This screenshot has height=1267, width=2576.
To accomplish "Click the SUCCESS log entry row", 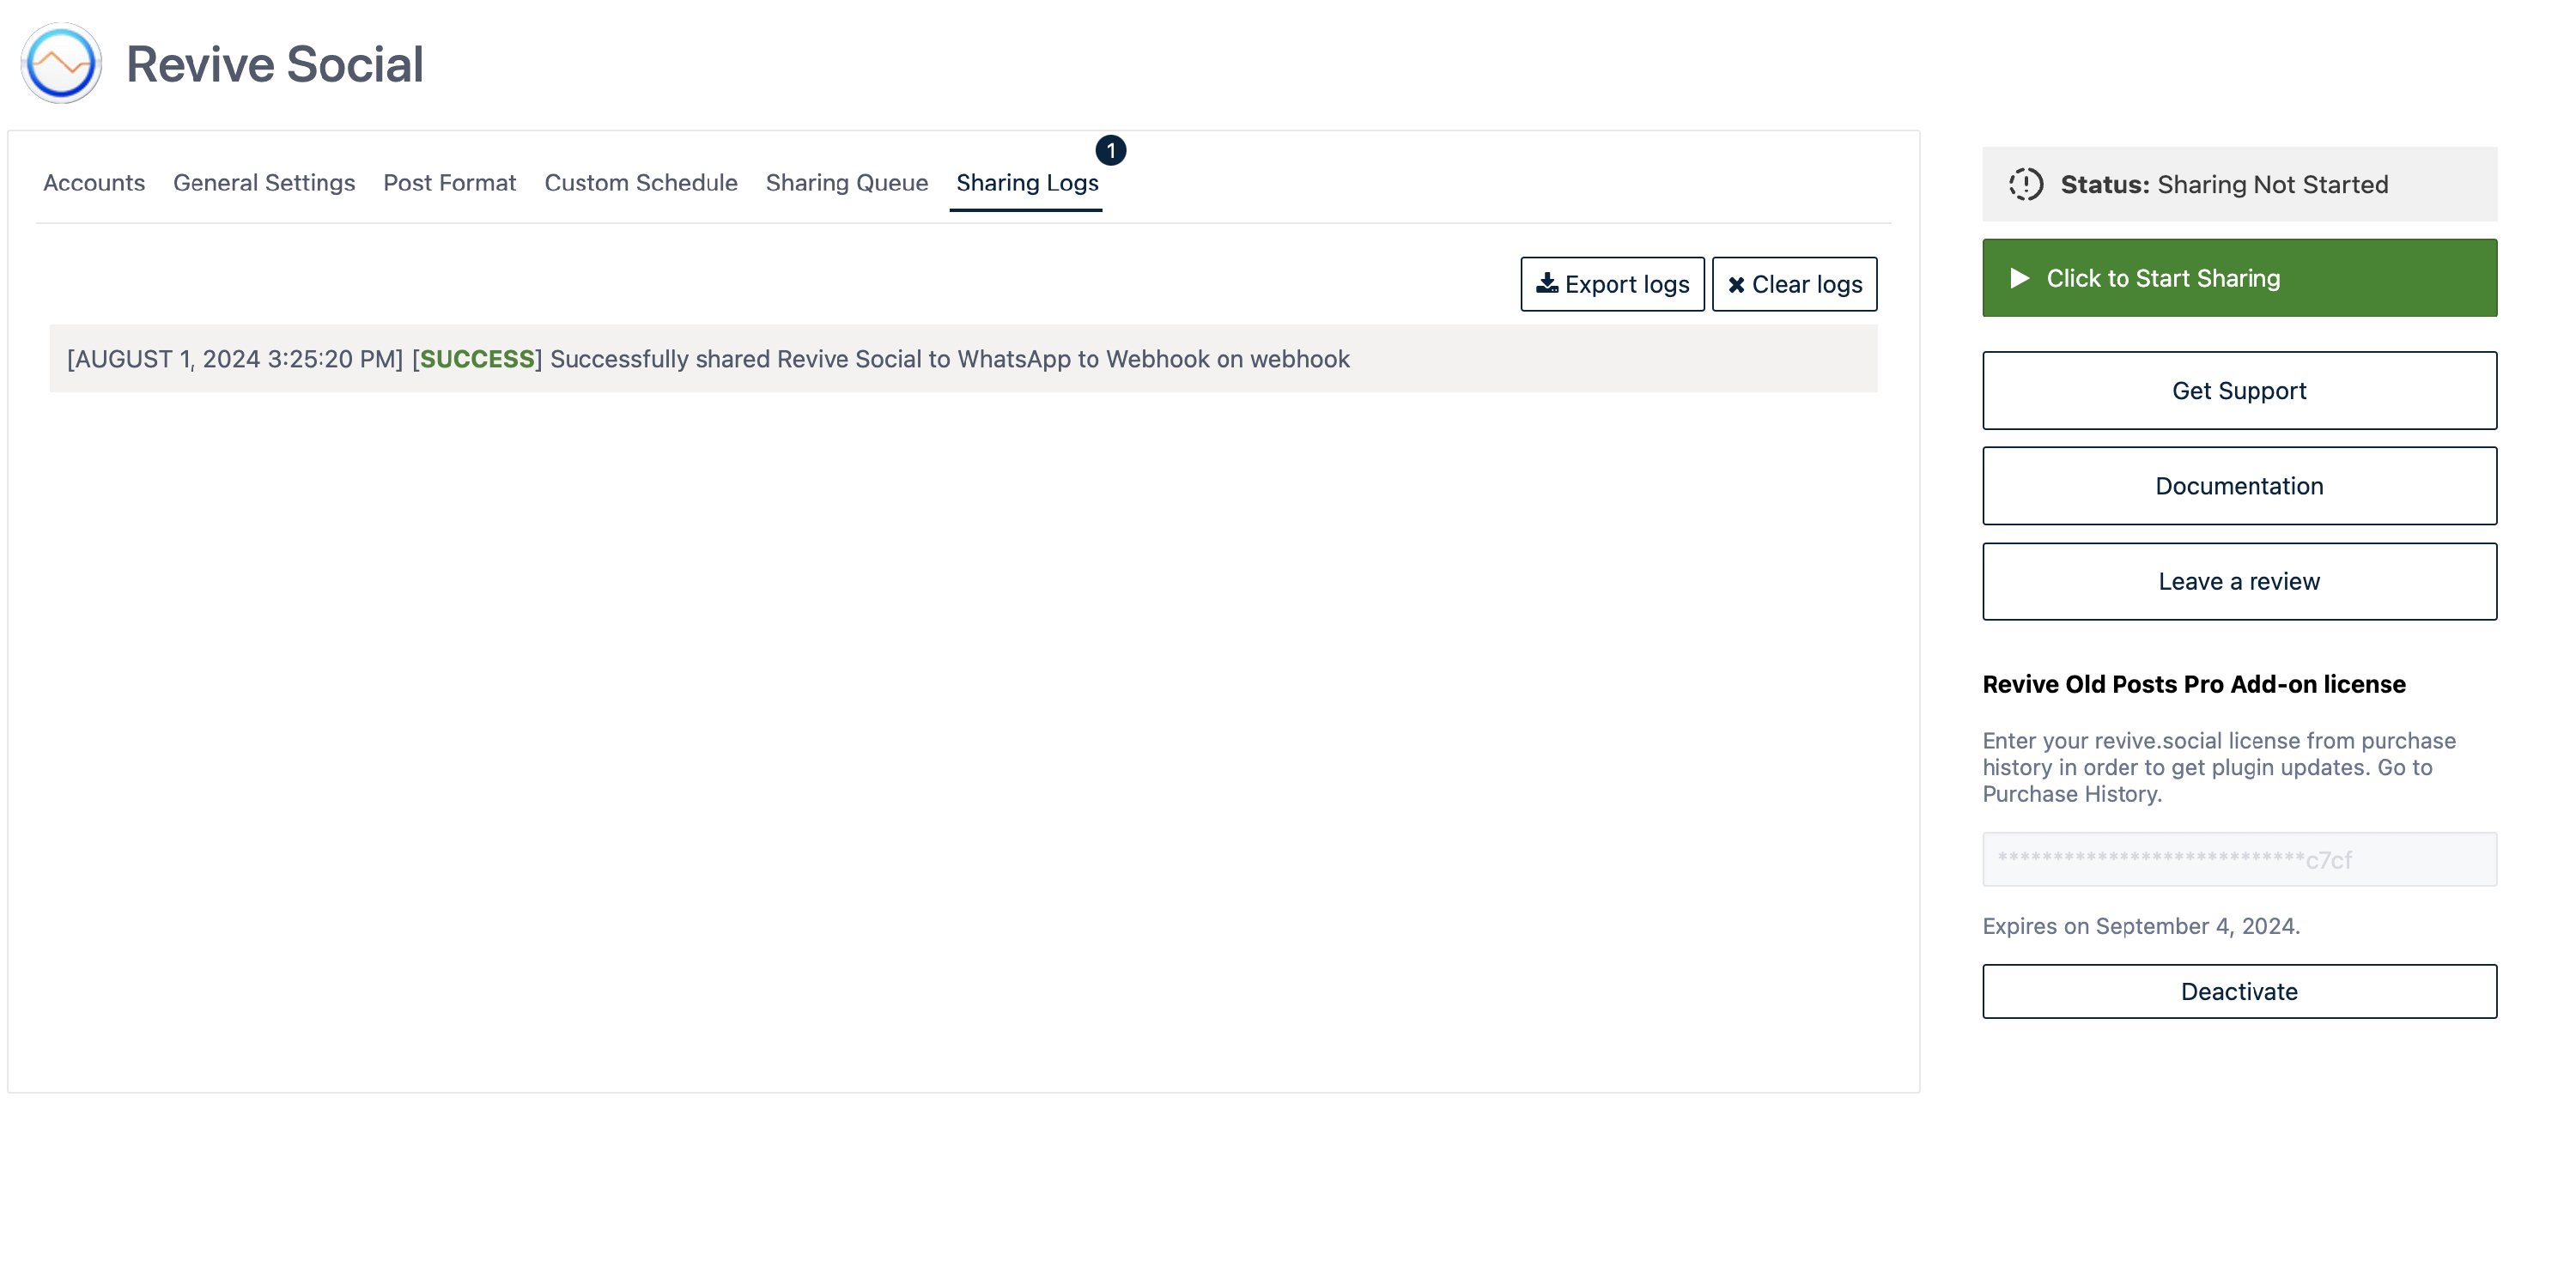I will pyautogui.click(x=962, y=359).
